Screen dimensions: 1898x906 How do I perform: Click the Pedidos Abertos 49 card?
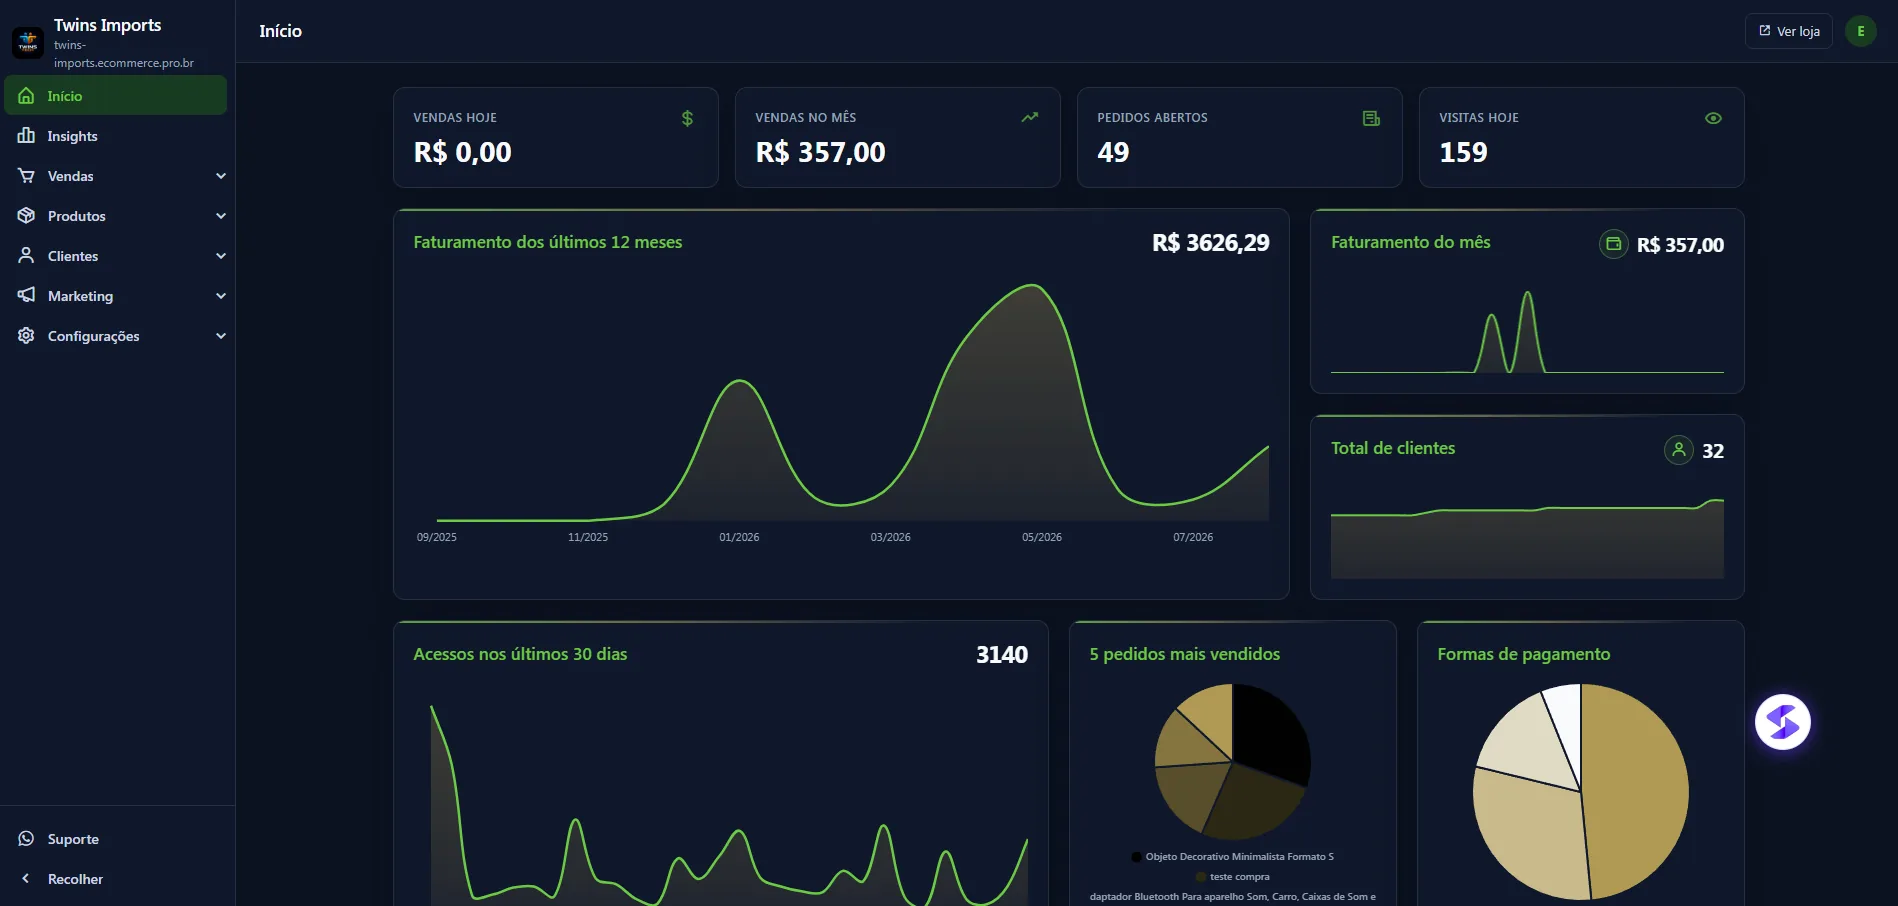pyautogui.click(x=1240, y=137)
